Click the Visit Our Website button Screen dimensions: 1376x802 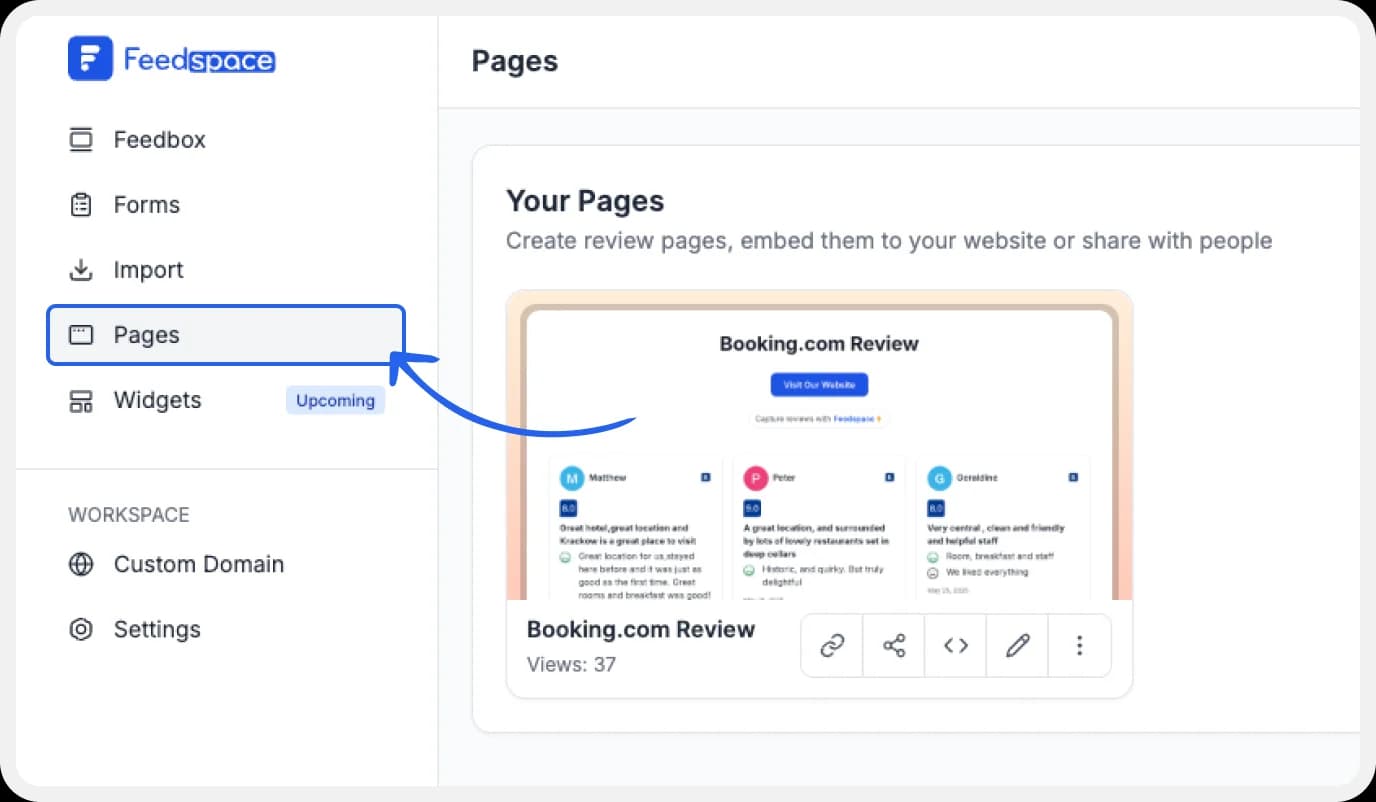(819, 384)
